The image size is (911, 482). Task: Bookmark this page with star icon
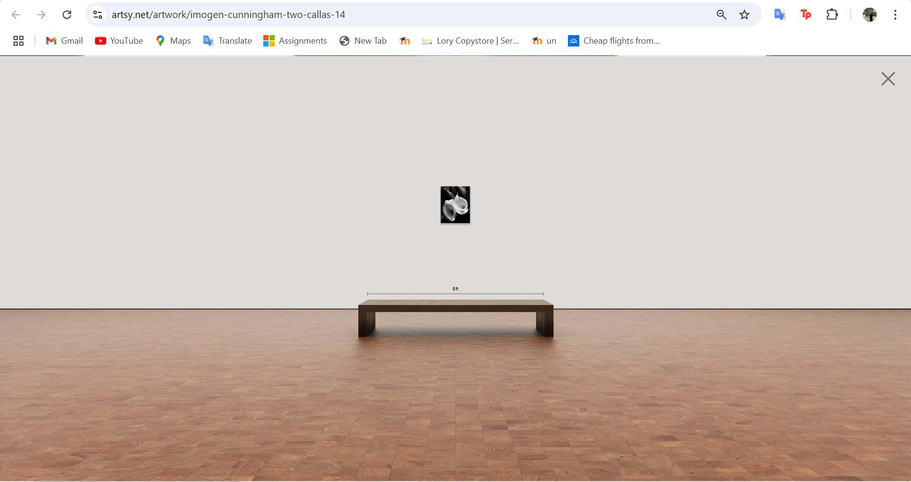[x=744, y=15]
